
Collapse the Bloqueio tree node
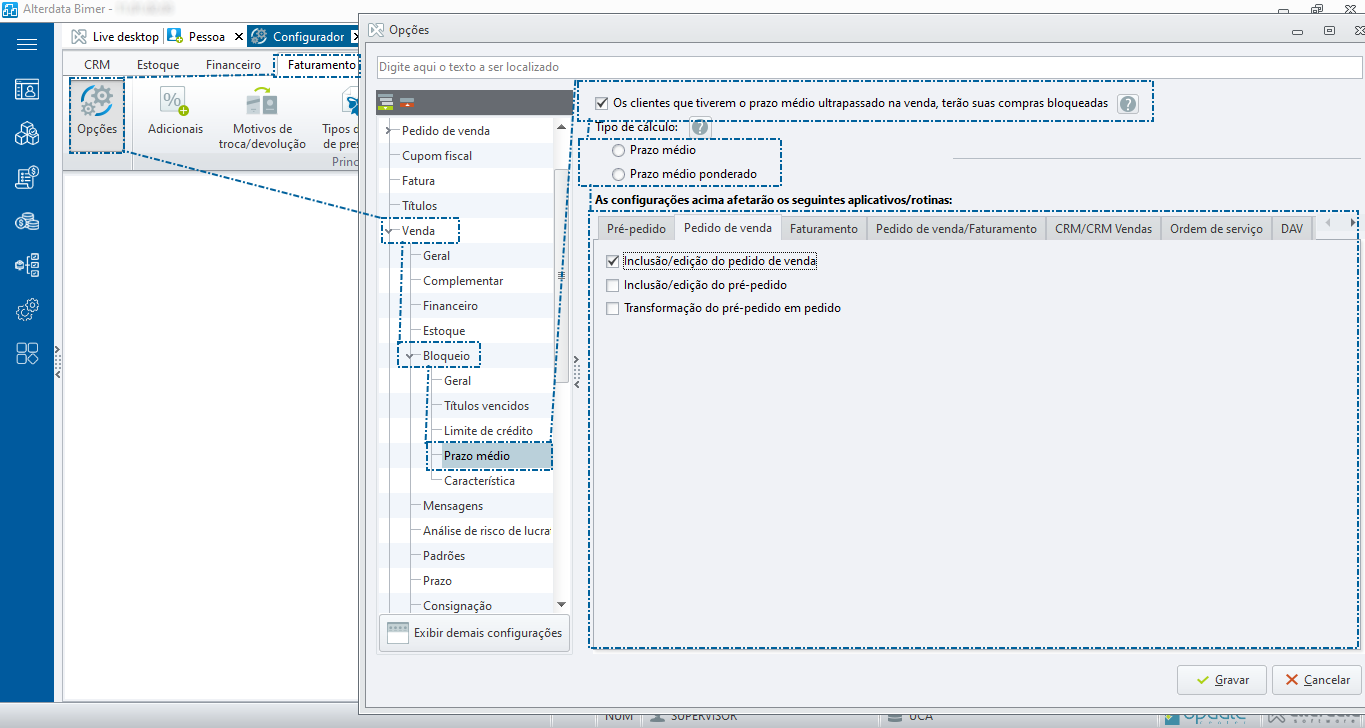click(410, 356)
